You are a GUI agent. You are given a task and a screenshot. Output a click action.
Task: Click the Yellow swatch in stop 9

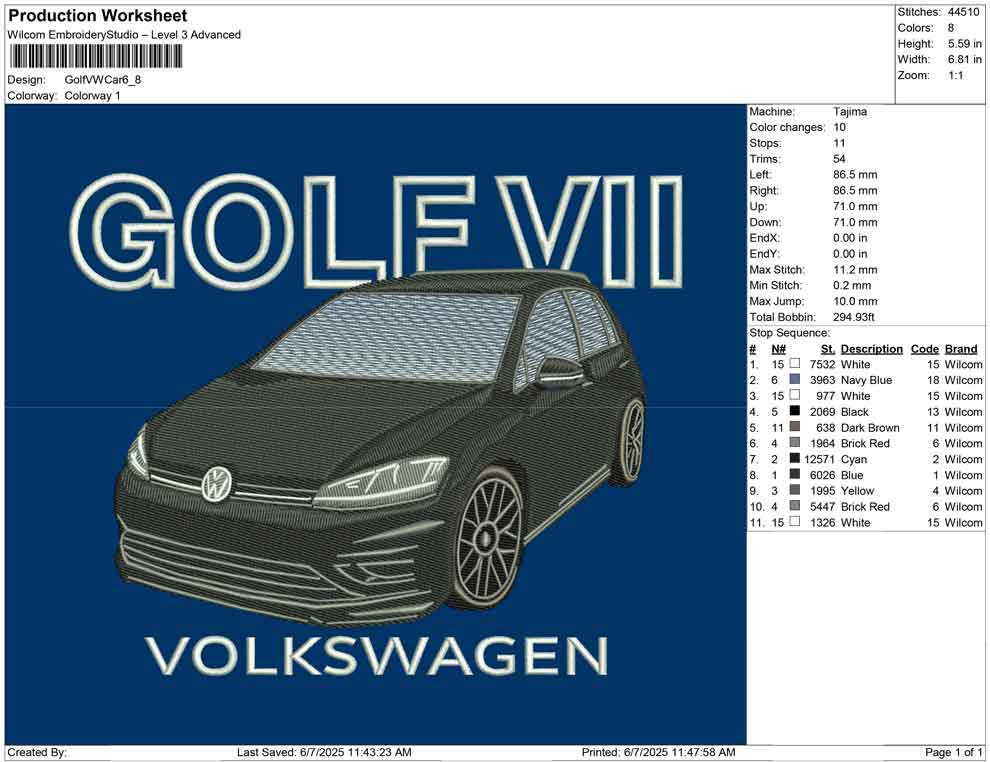click(x=795, y=490)
